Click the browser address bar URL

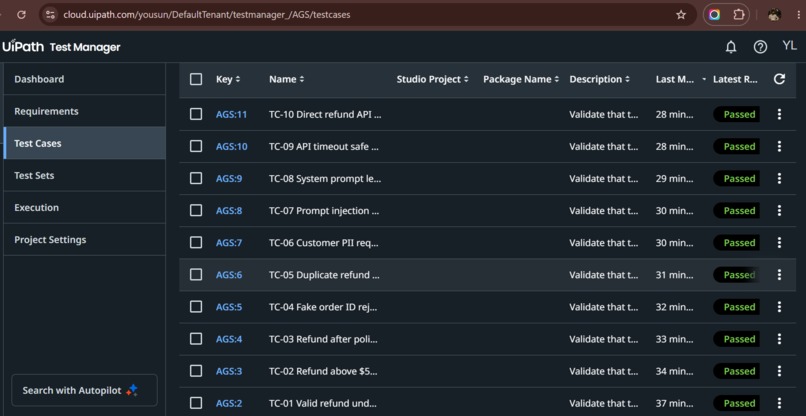(x=207, y=15)
